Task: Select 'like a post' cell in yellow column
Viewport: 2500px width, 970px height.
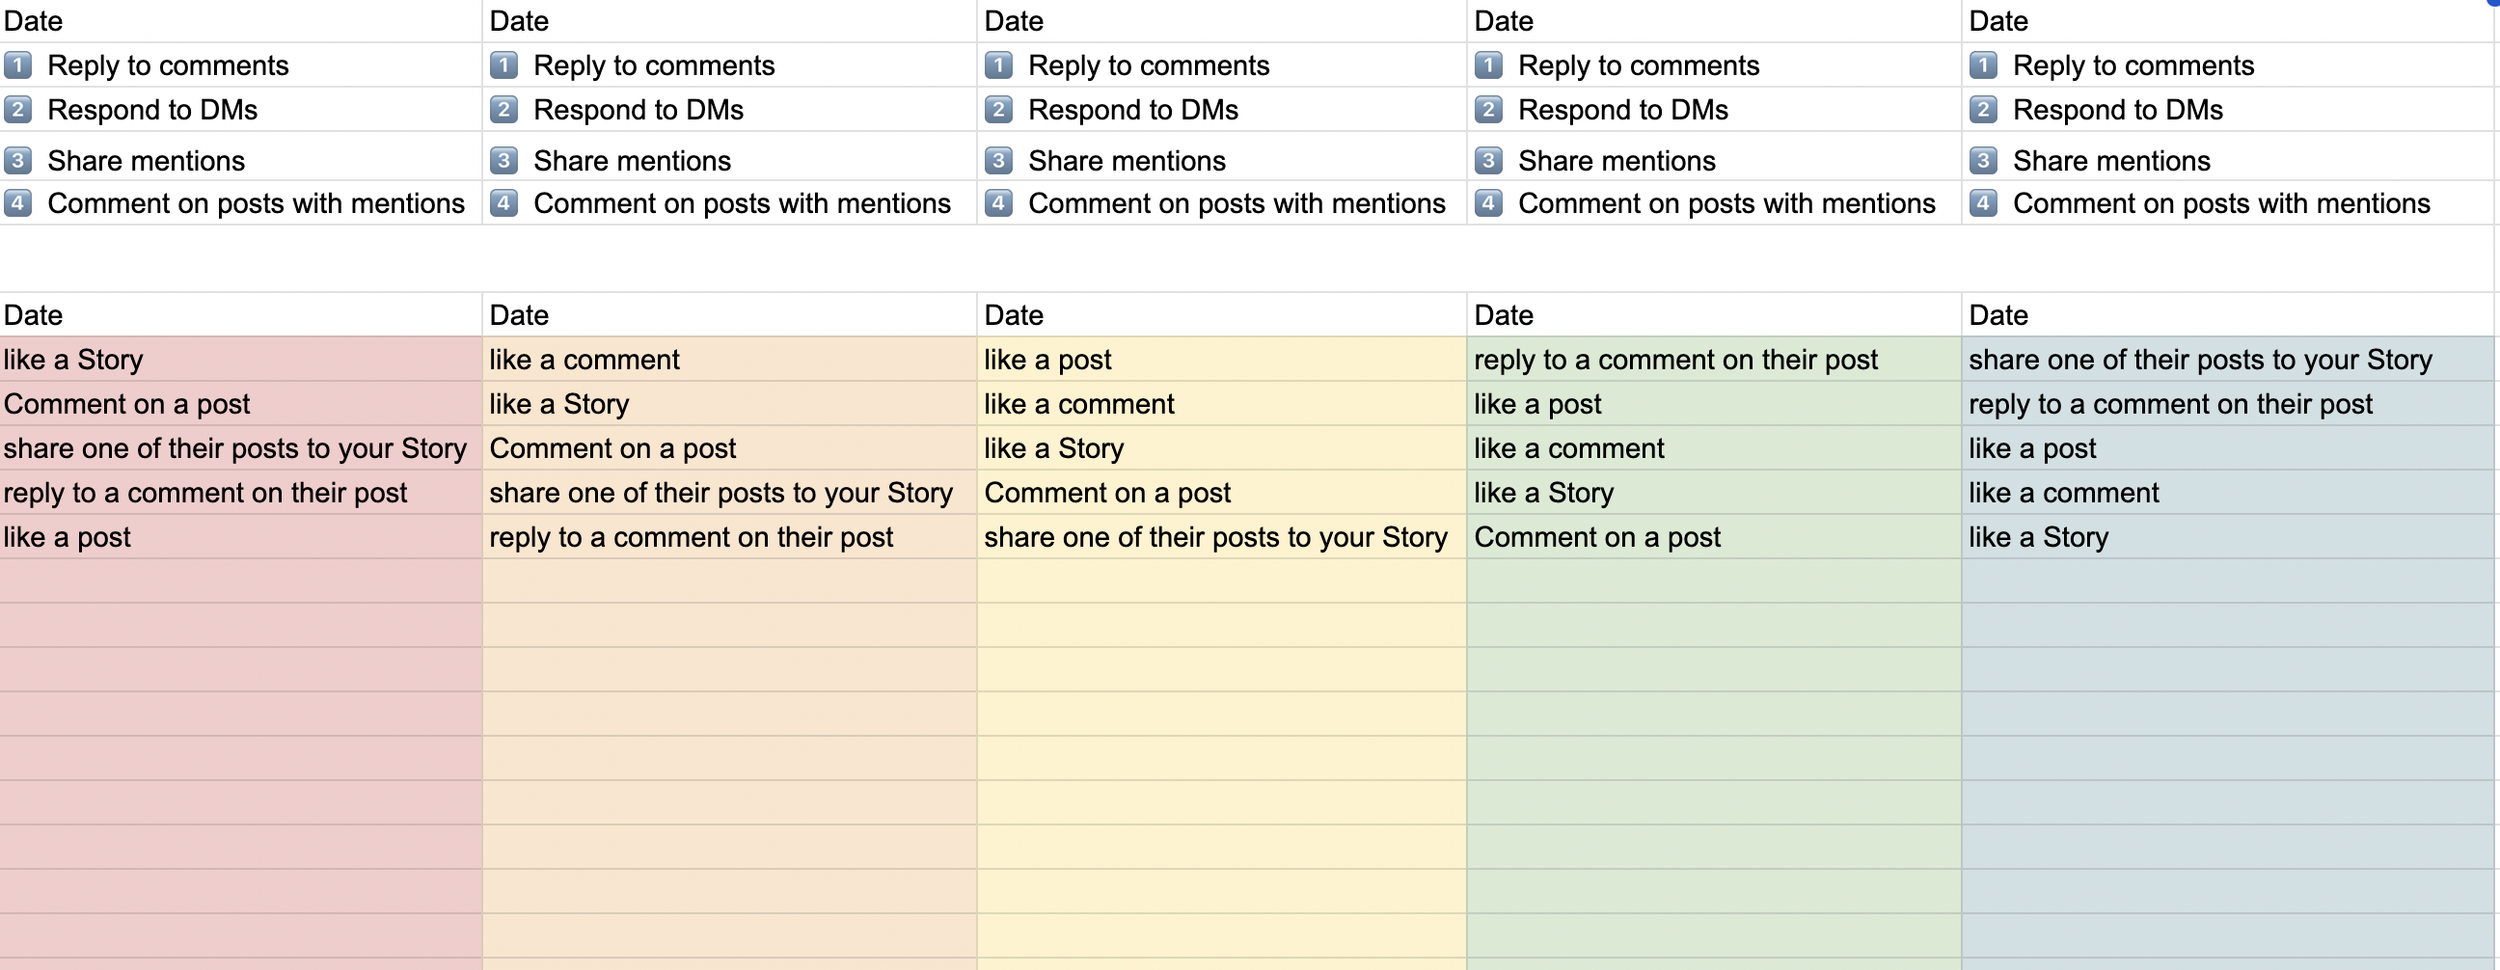Action: point(1222,359)
